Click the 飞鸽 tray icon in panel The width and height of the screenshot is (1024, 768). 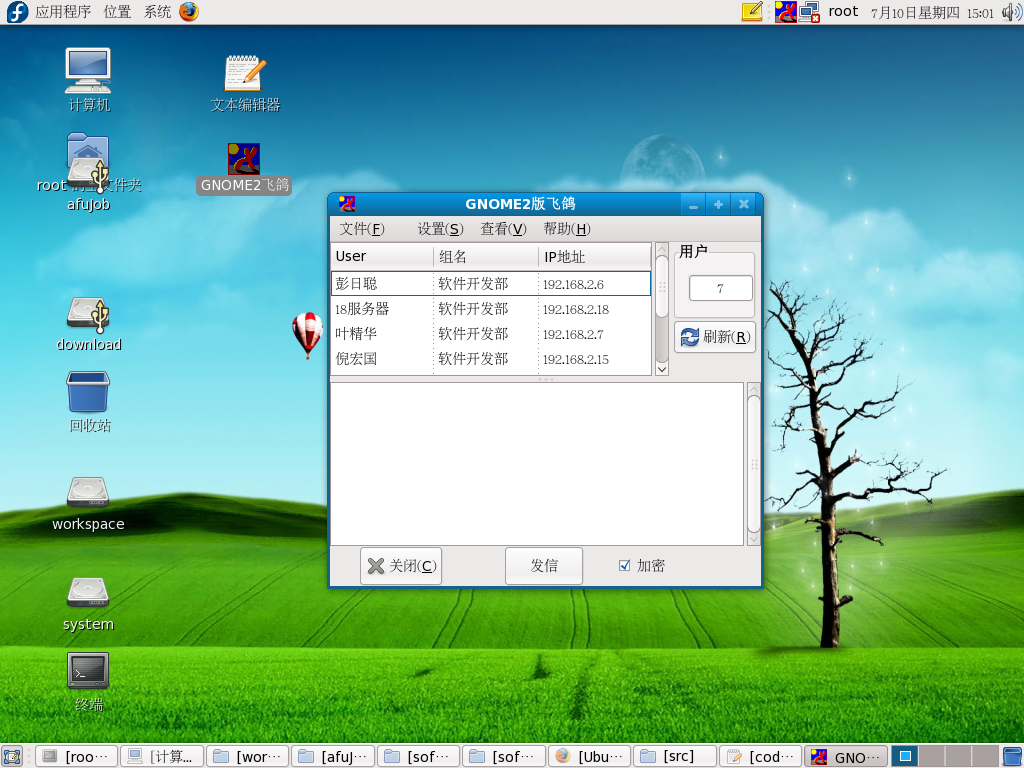(x=785, y=12)
